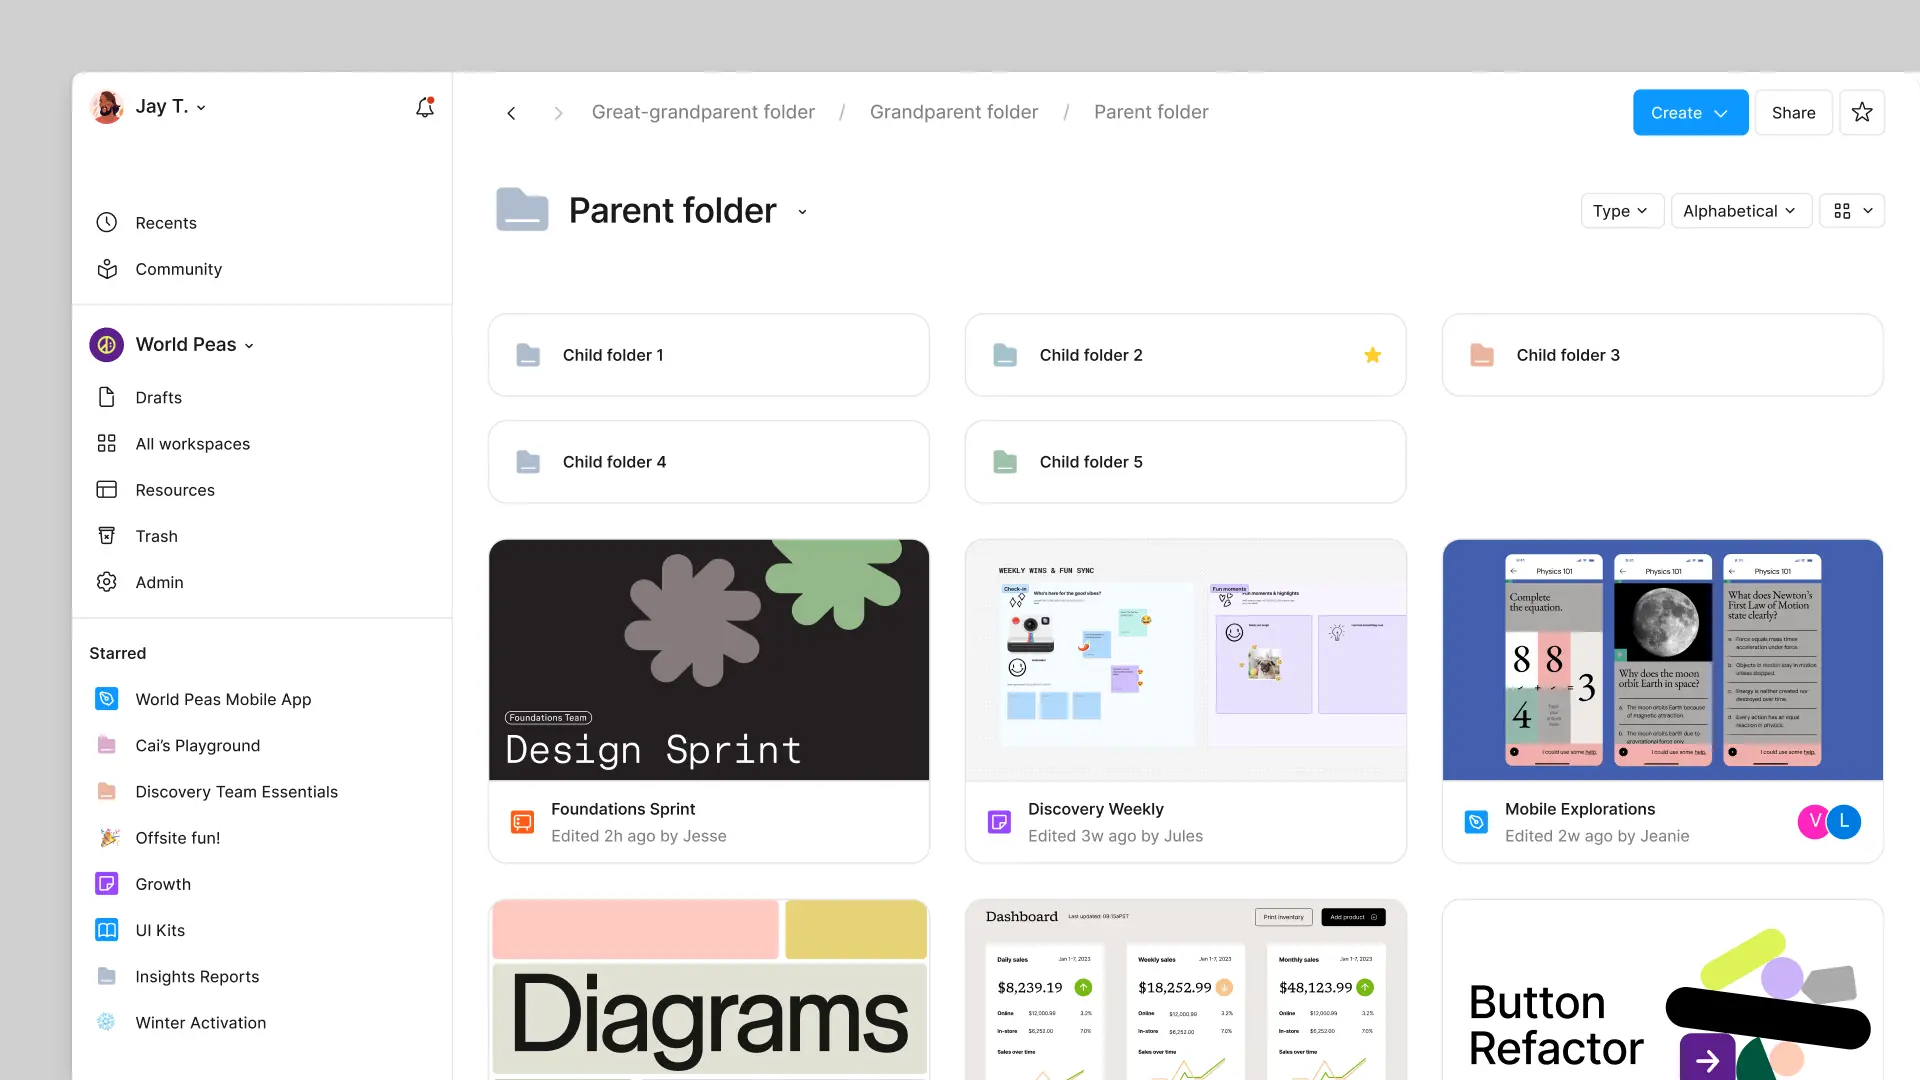Click the Share button

coord(1793,112)
